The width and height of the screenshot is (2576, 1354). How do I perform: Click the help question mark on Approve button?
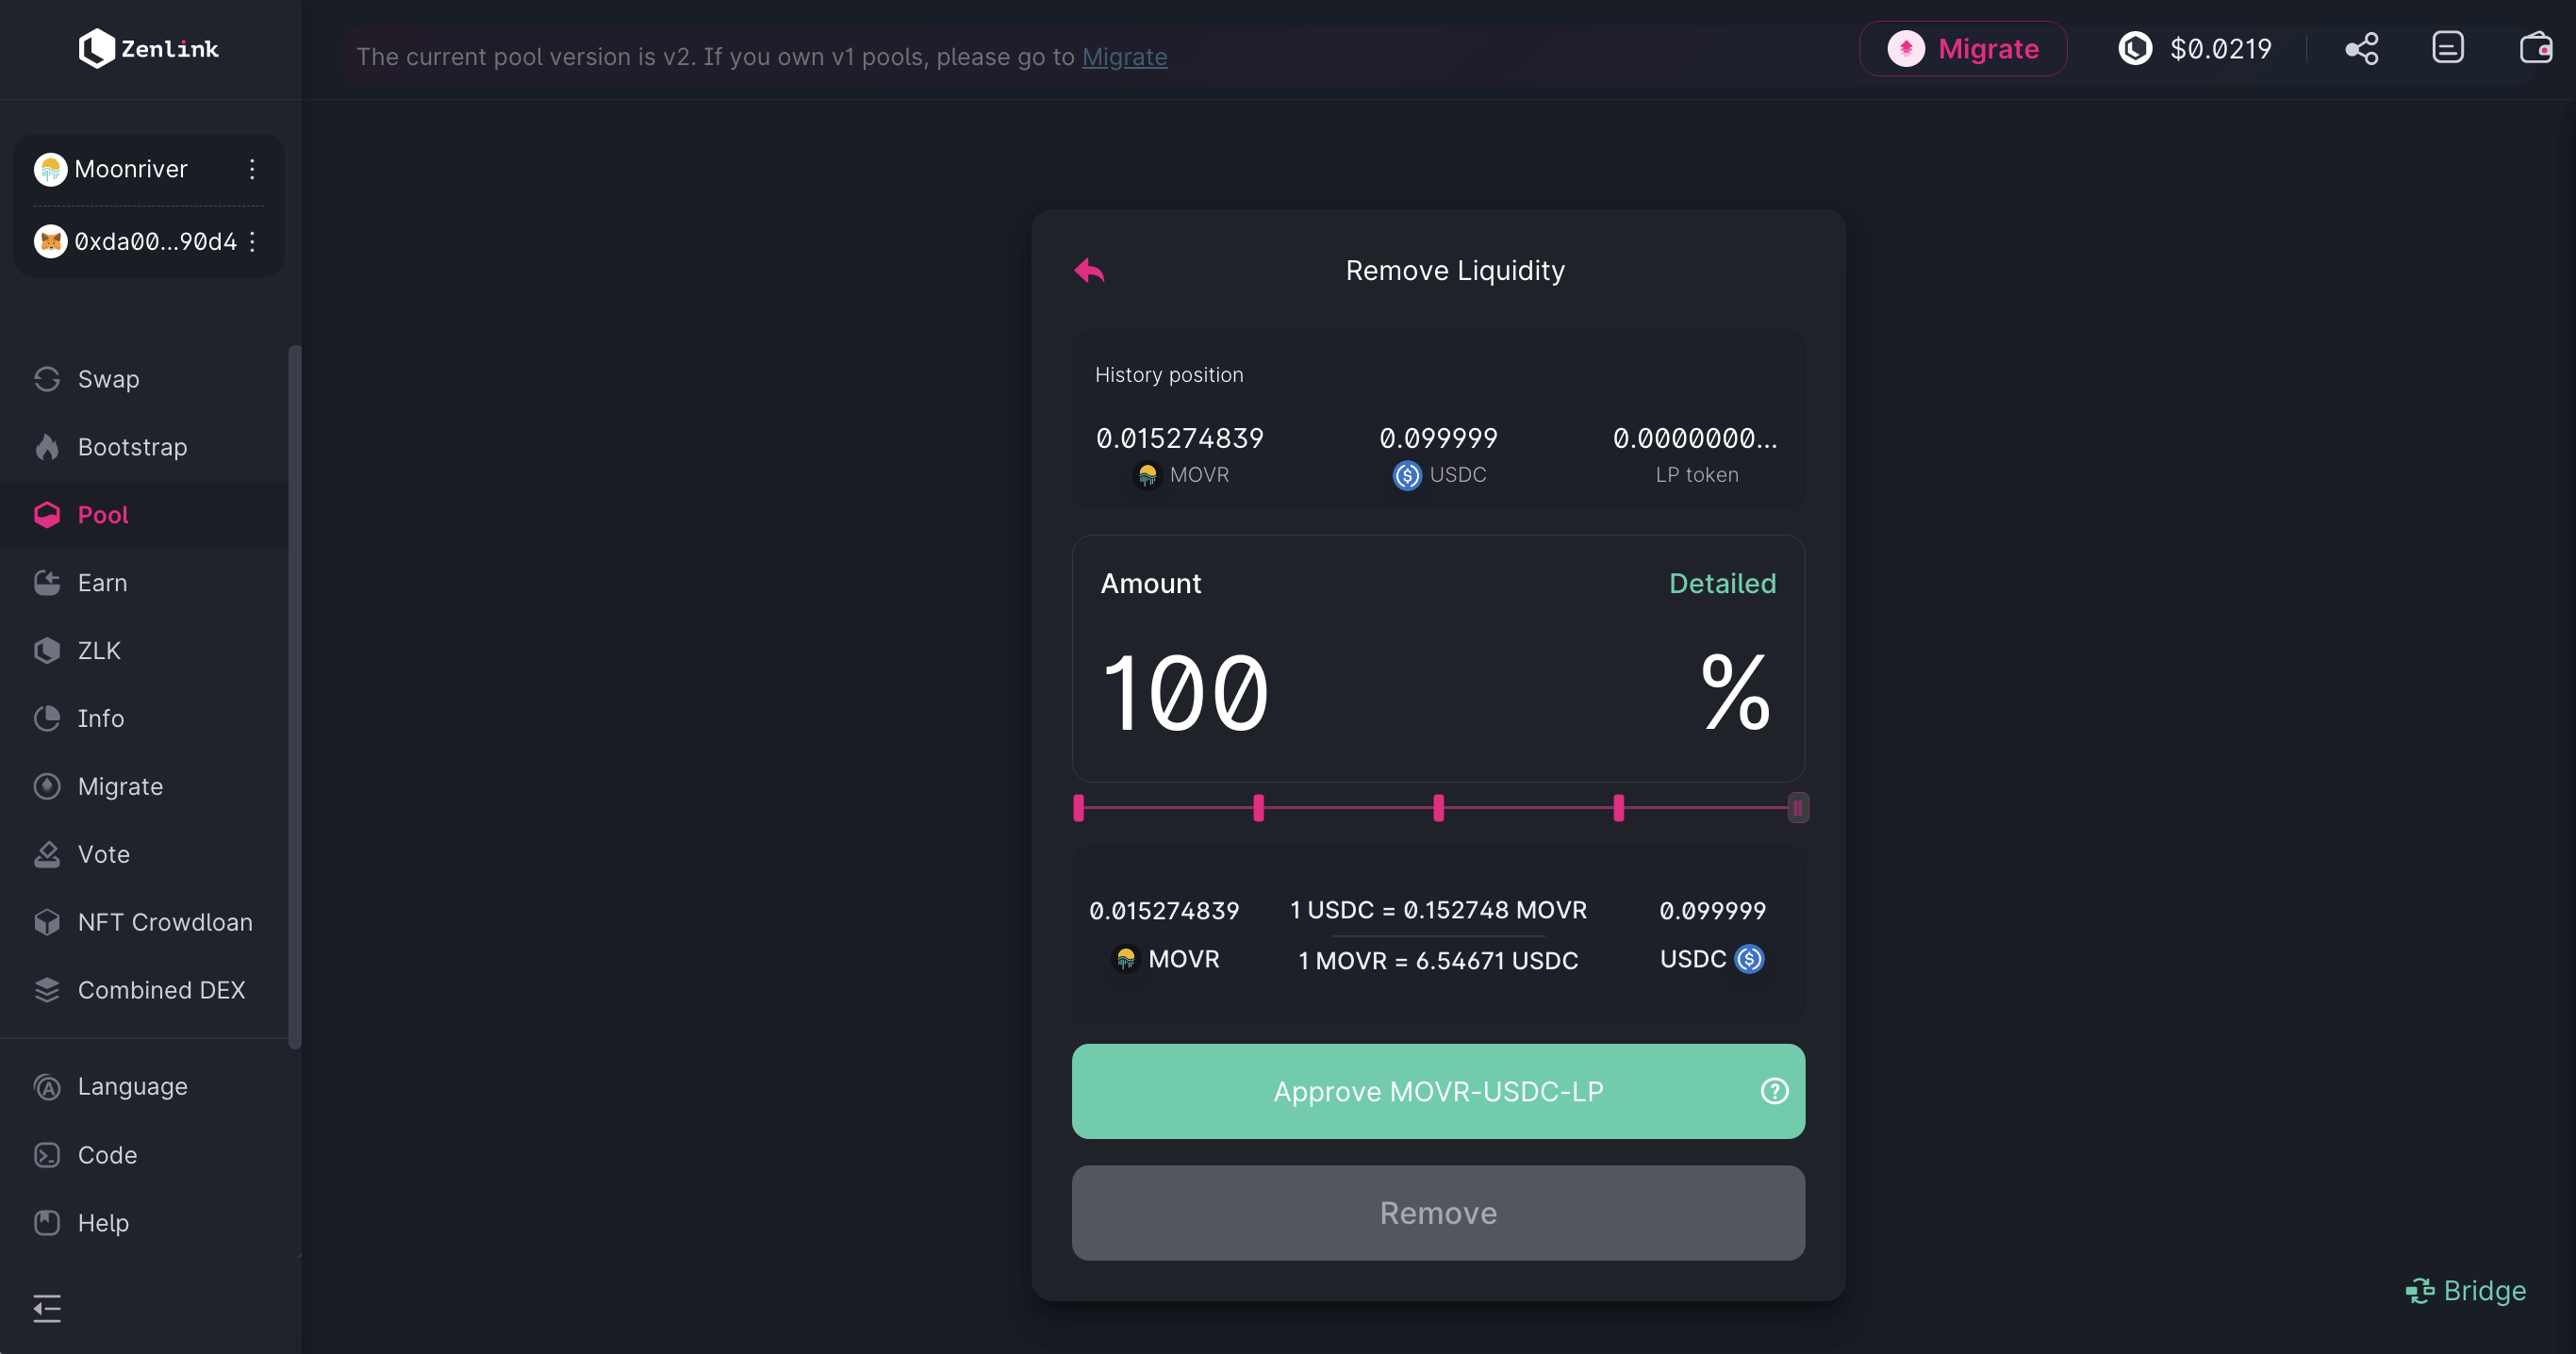pyautogui.click(x=1774, y=1091)
